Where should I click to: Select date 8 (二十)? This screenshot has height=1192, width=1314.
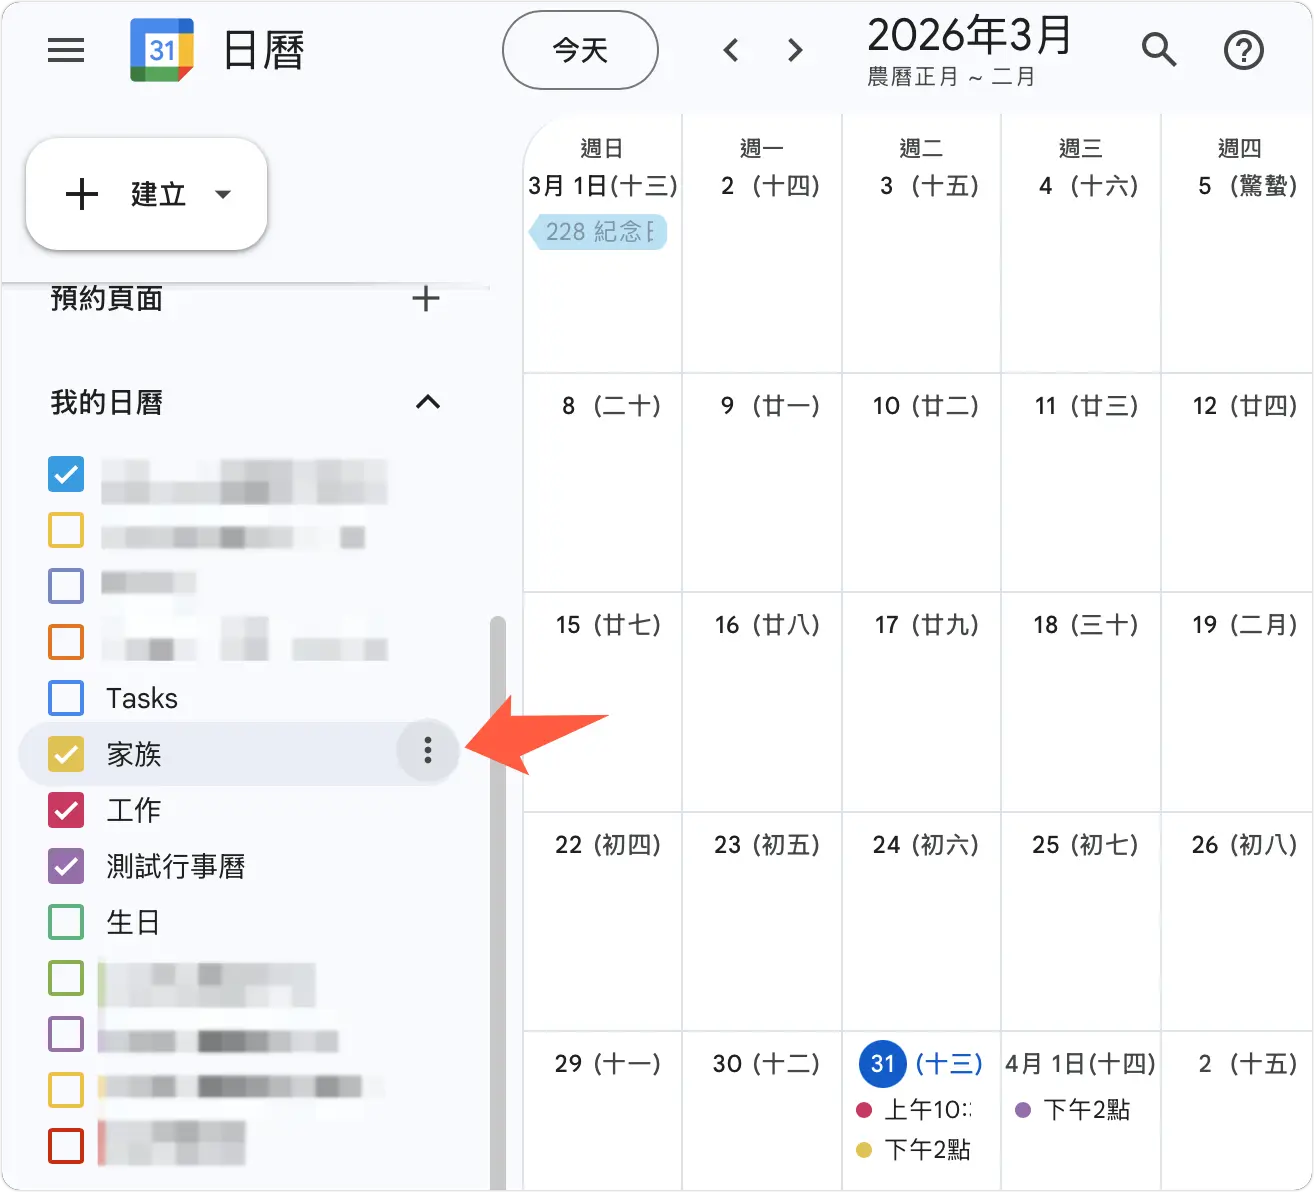[611, 406]
